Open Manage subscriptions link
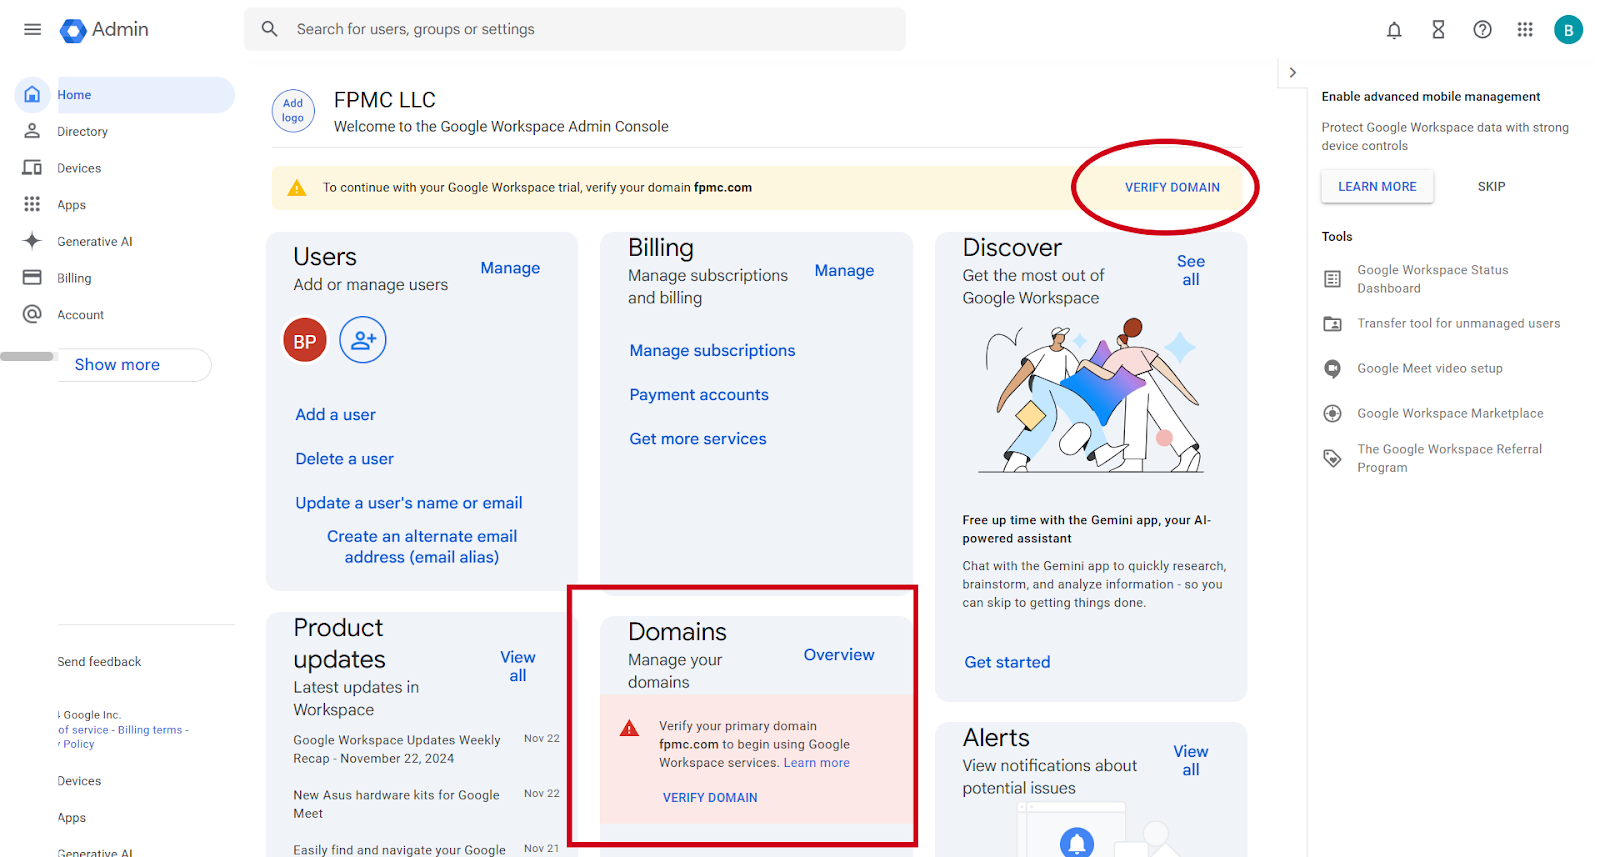Viewport: 1600px width, 857px height. coord(712,351)
